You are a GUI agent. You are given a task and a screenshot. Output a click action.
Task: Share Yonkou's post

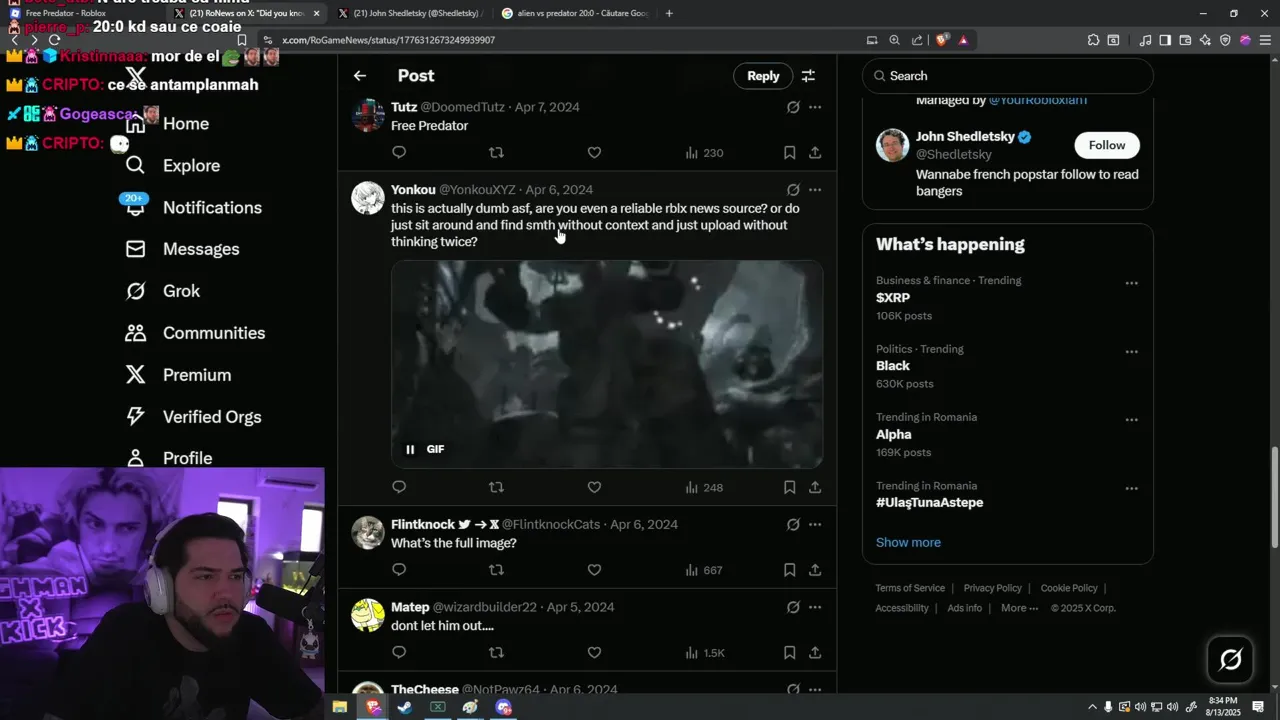[815, 487]
